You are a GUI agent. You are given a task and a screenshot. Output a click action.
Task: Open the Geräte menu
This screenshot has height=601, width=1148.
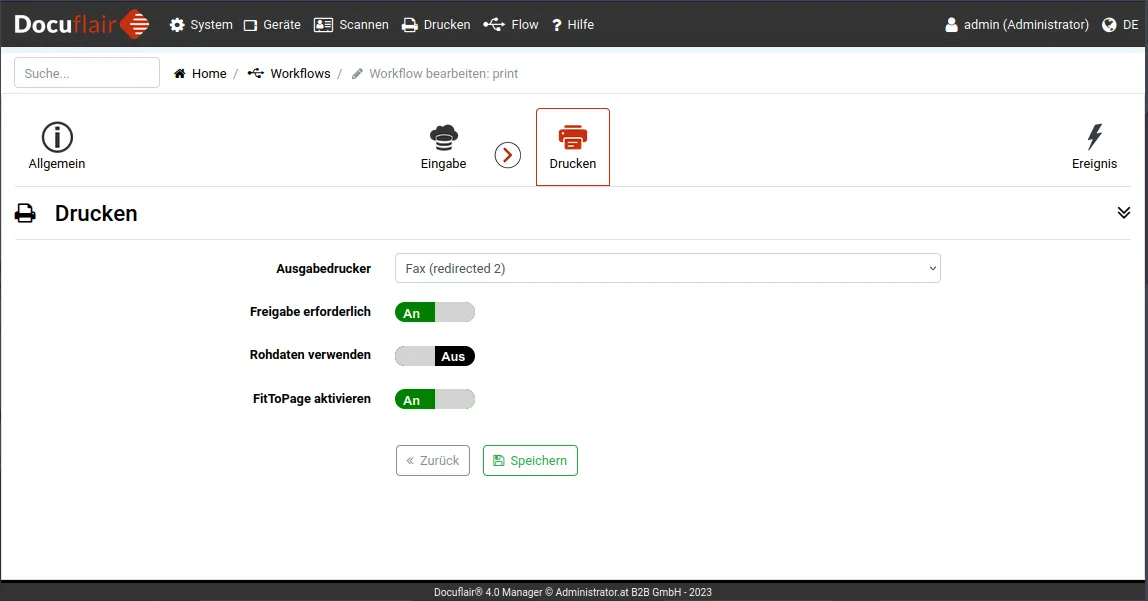pos(272,25)
